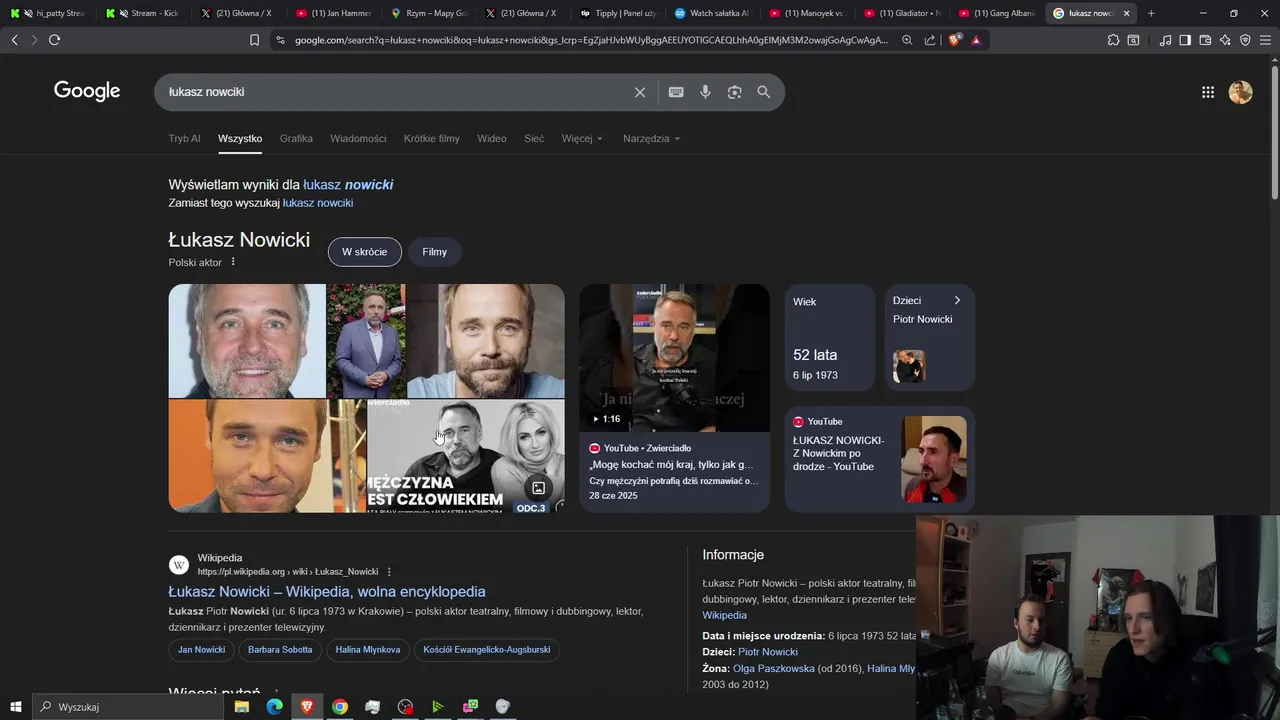Search instead for łukasz nowciki
The width and height of the screenshot is (1280, 720).
[318, 203]
